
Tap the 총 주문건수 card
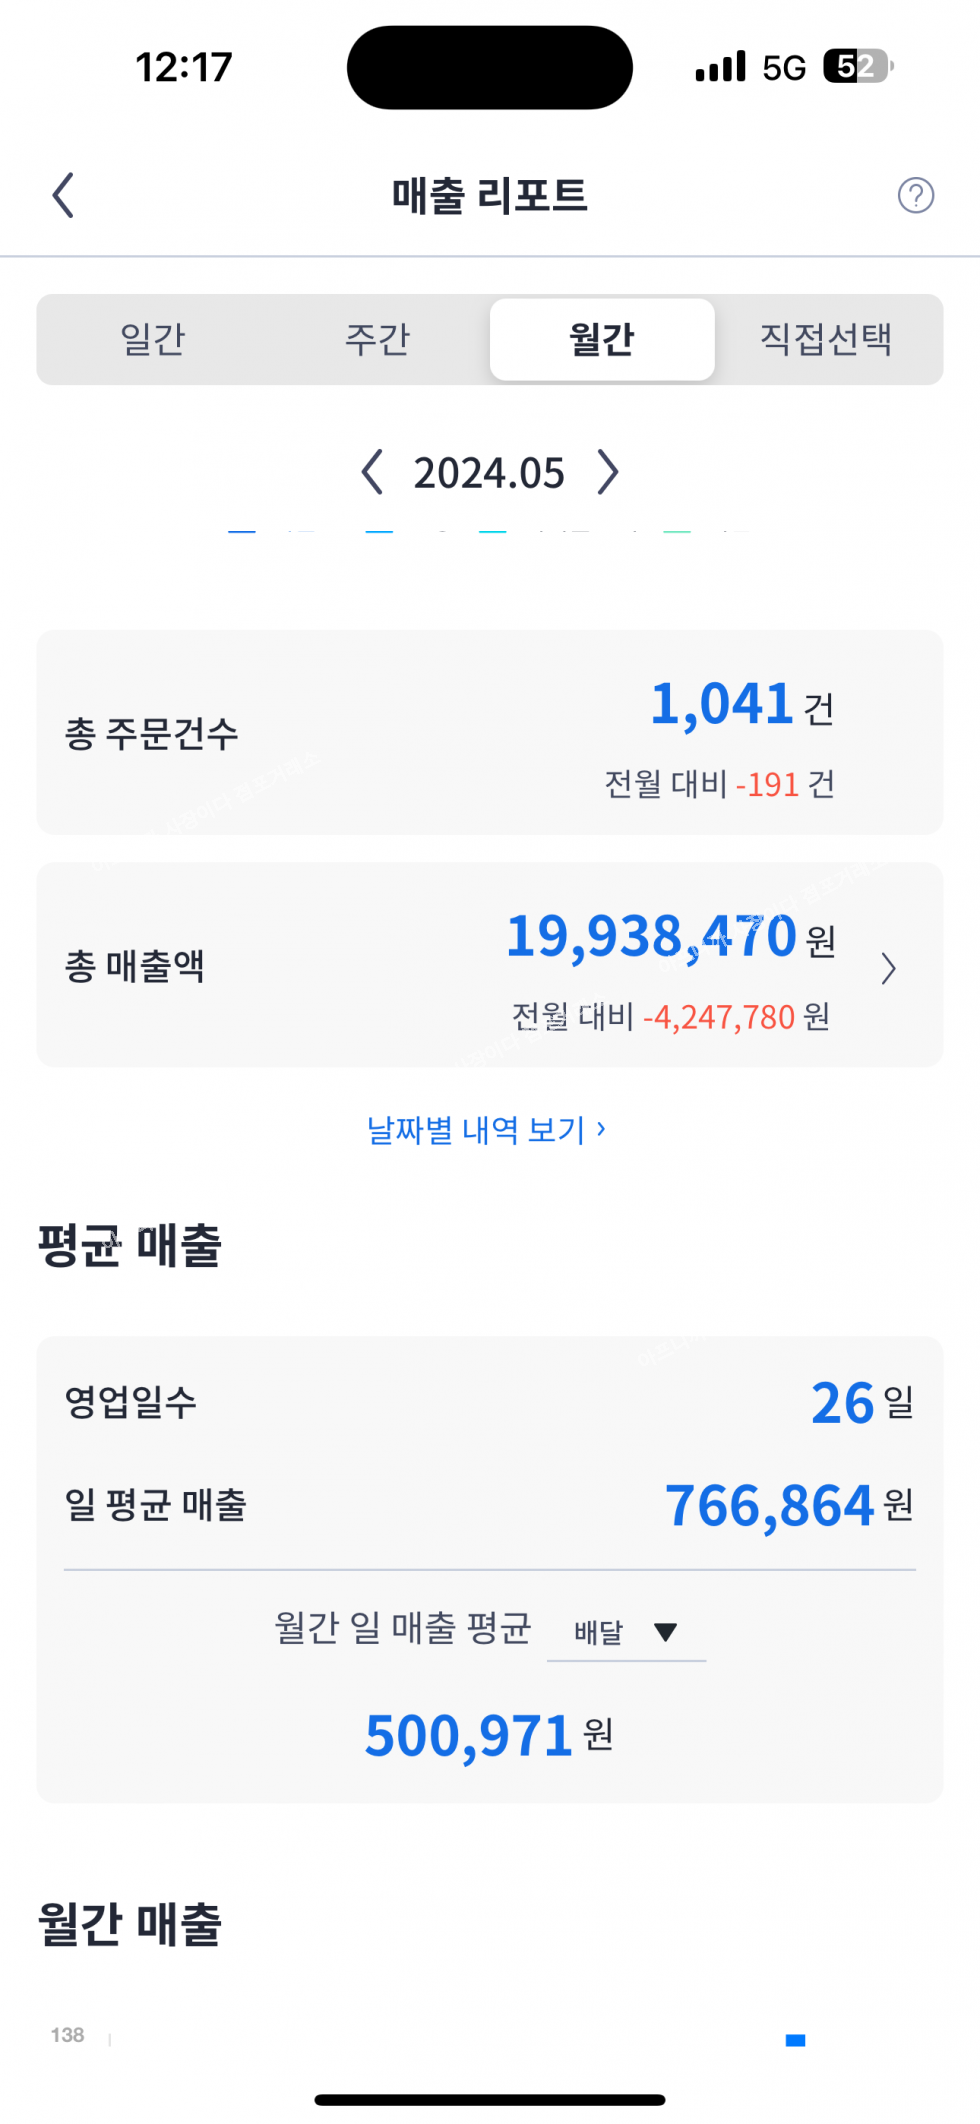click(489, 732)
